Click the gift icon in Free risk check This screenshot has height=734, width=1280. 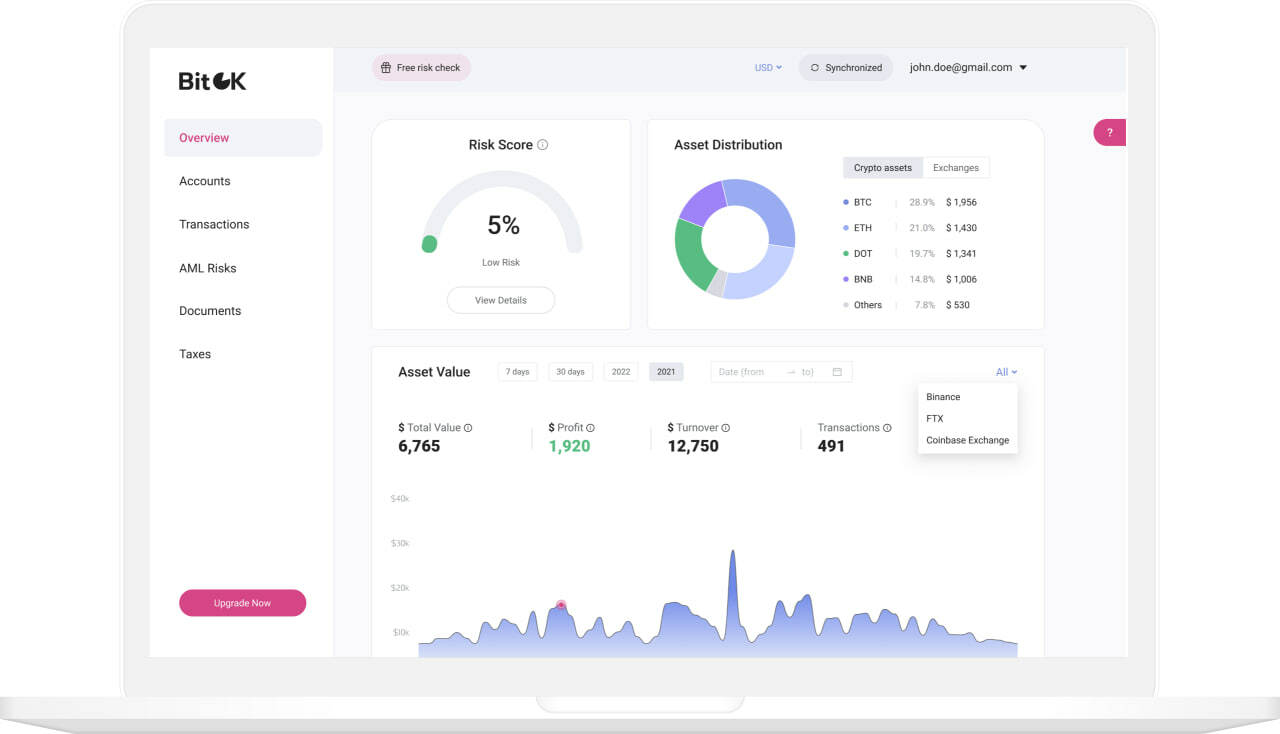[x=386, y=68]
